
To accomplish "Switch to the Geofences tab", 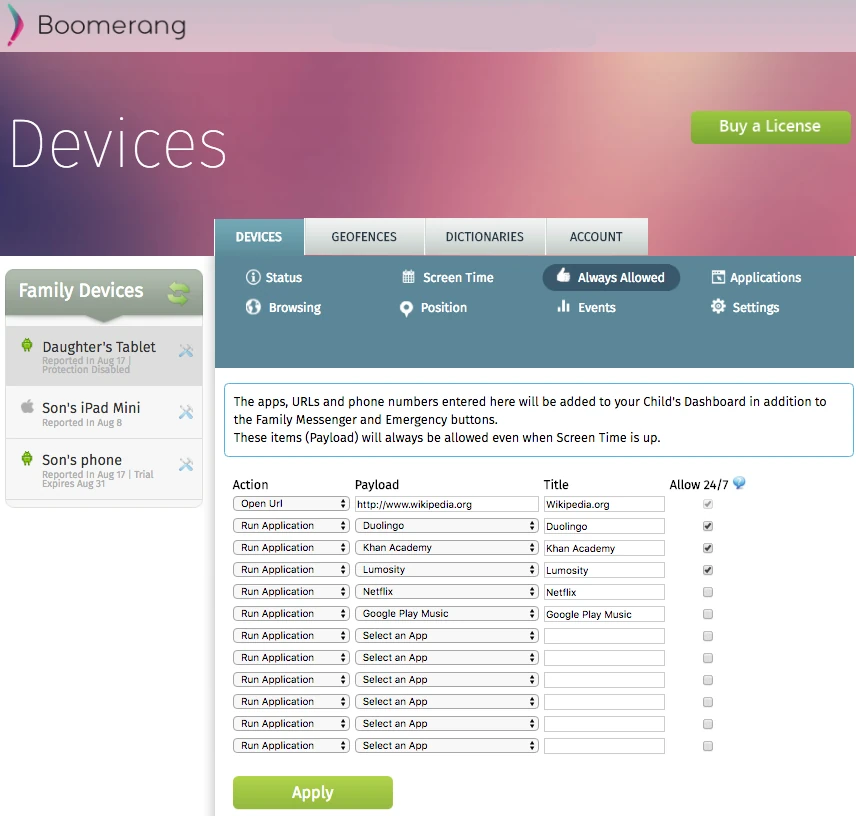I will (x=363, y=237).
